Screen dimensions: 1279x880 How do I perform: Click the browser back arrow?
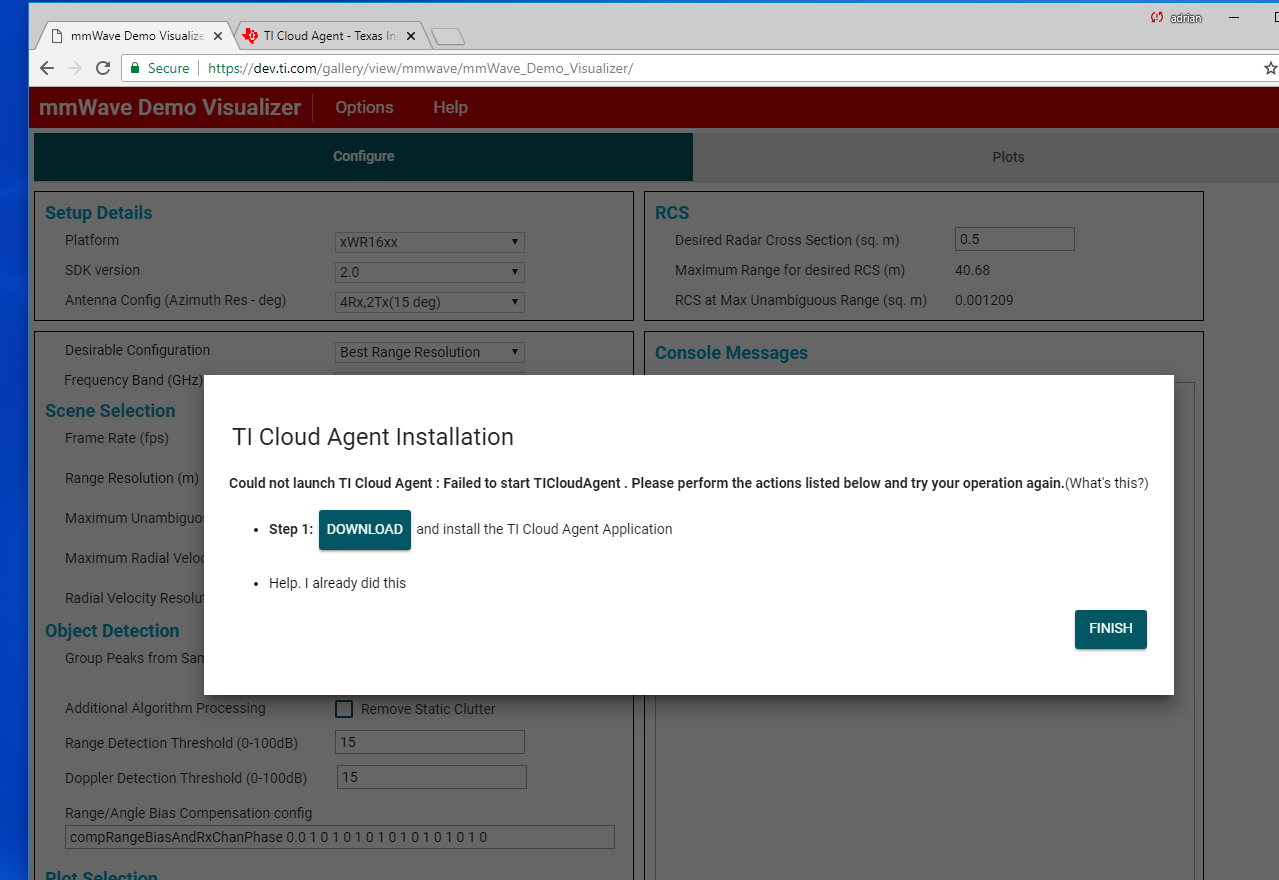pos(47,68)
